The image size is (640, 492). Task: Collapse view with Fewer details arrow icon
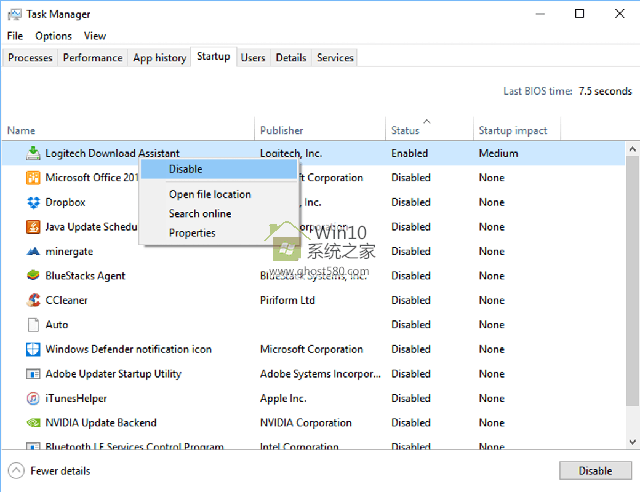click(16, 471)
